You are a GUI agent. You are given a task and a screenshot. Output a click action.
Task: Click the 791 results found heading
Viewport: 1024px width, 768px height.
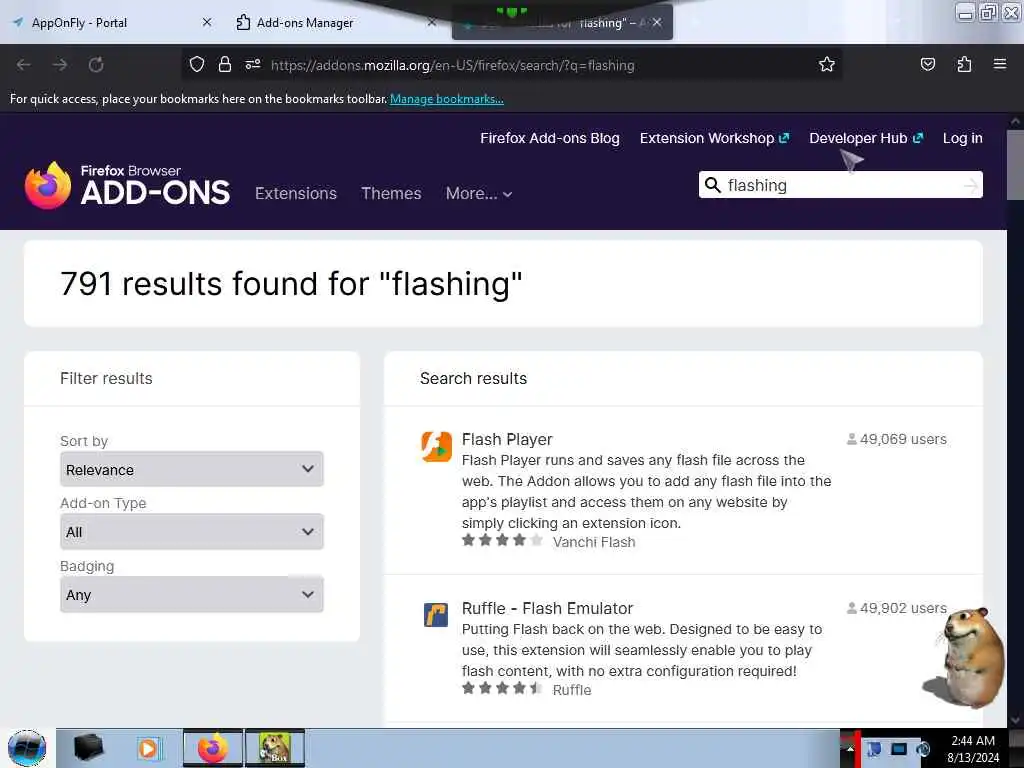[x=291, y=283]
